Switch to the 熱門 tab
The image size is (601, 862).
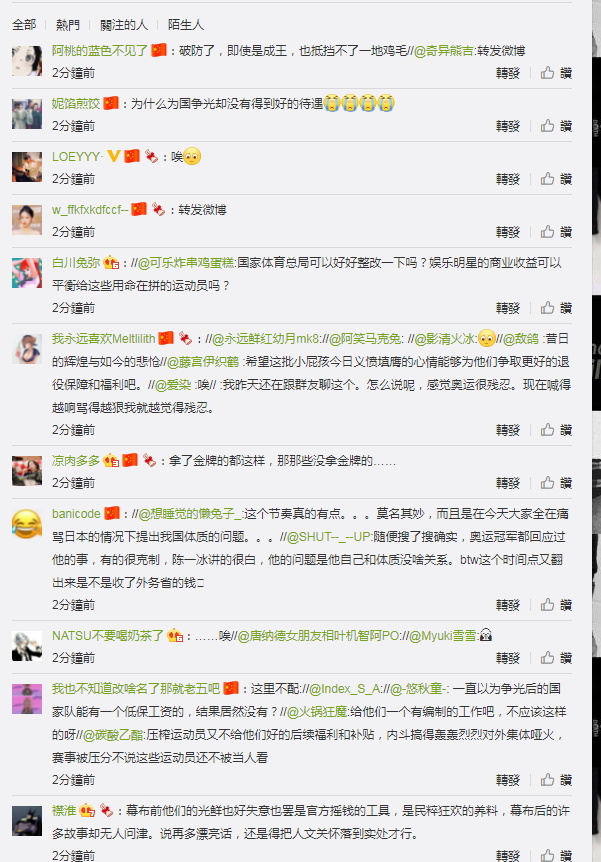tap(68, 25)
